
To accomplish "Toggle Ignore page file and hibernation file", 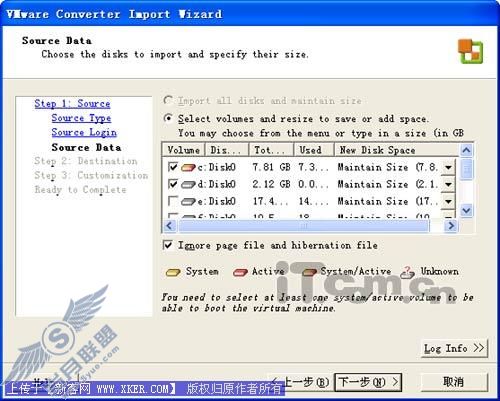I will coord(168,245).
